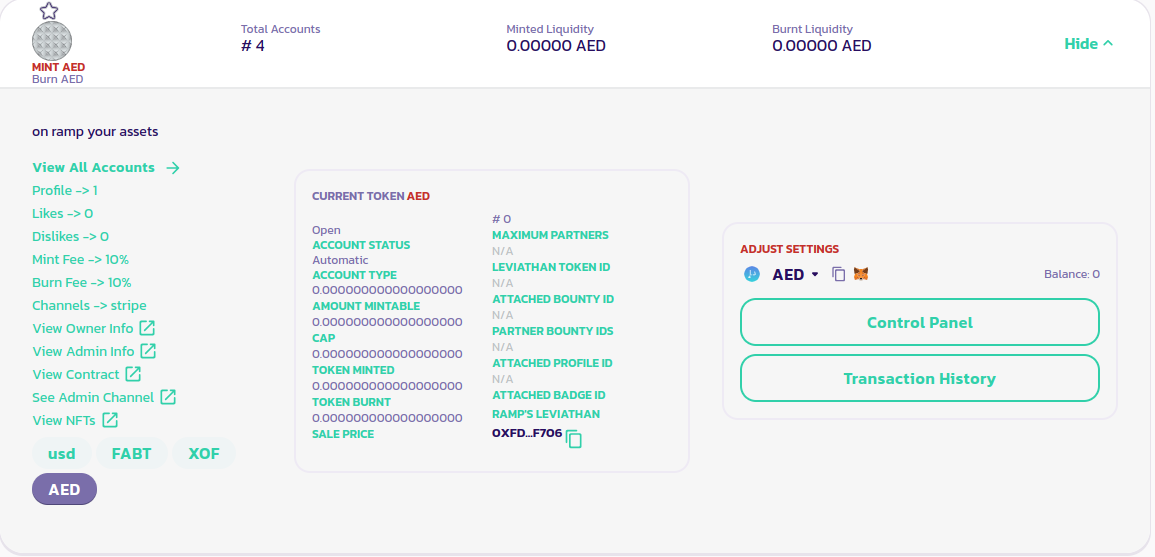Image resolution: width=1155 pixels, height=557 pixels.
Task: Click the round AED token avatar
Action: [52, 41]
